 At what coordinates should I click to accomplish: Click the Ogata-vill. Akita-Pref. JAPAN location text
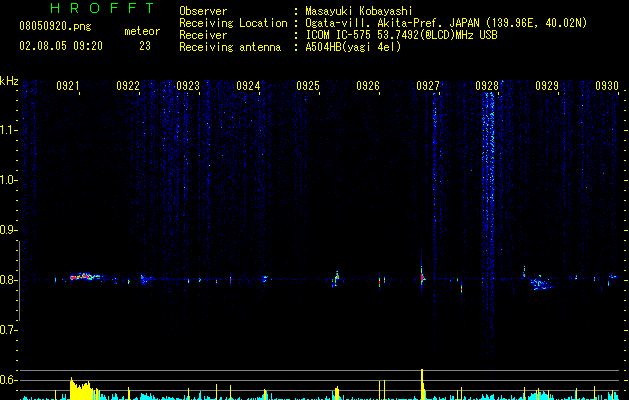(x=446, y=23)
